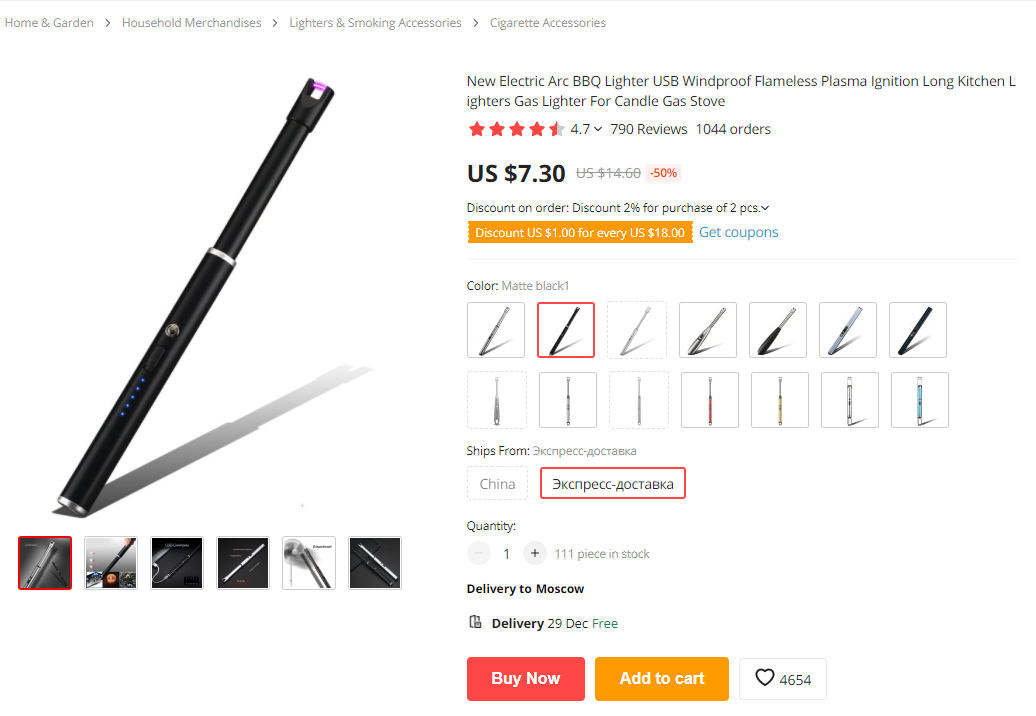Click the delivery document icon
The width and height of the screenshot is (1036, 716).
tap(476, 623)
